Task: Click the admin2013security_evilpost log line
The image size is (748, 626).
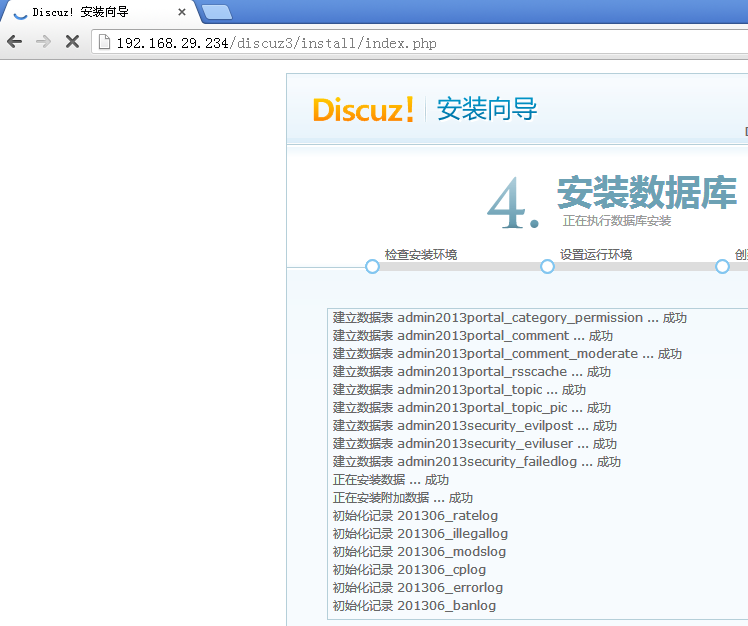Action: (475, 426)
